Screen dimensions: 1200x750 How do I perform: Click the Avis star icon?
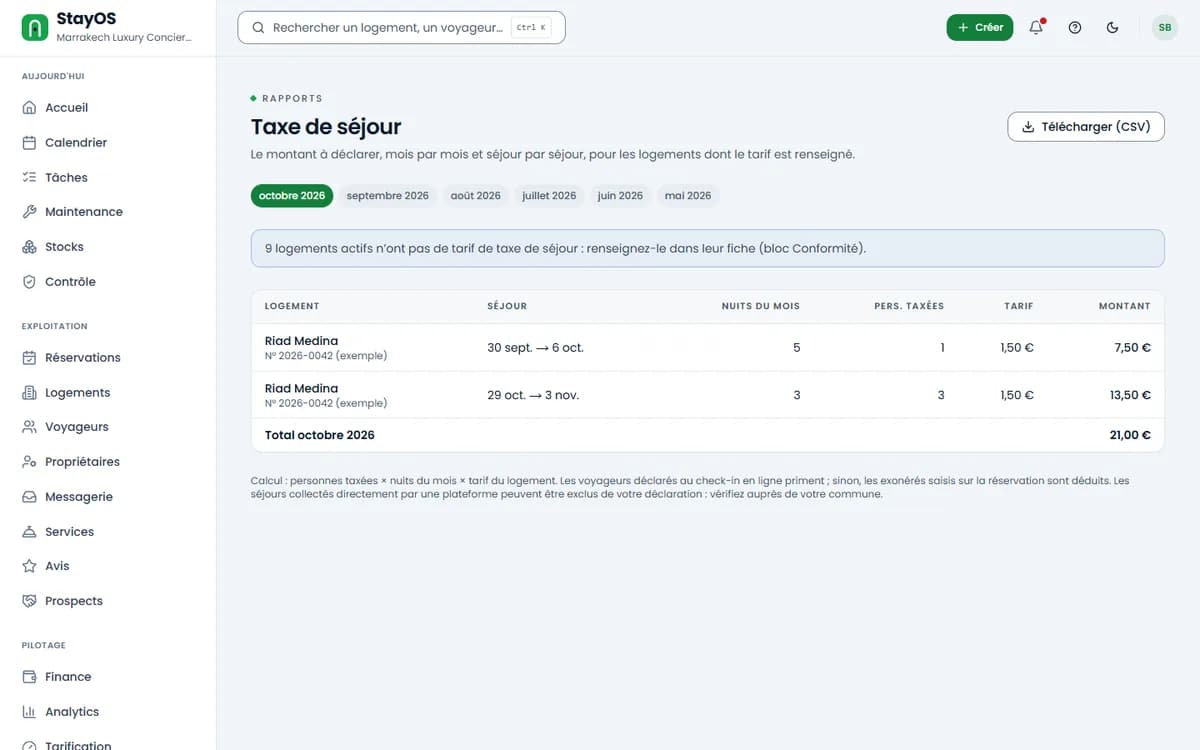29,566
